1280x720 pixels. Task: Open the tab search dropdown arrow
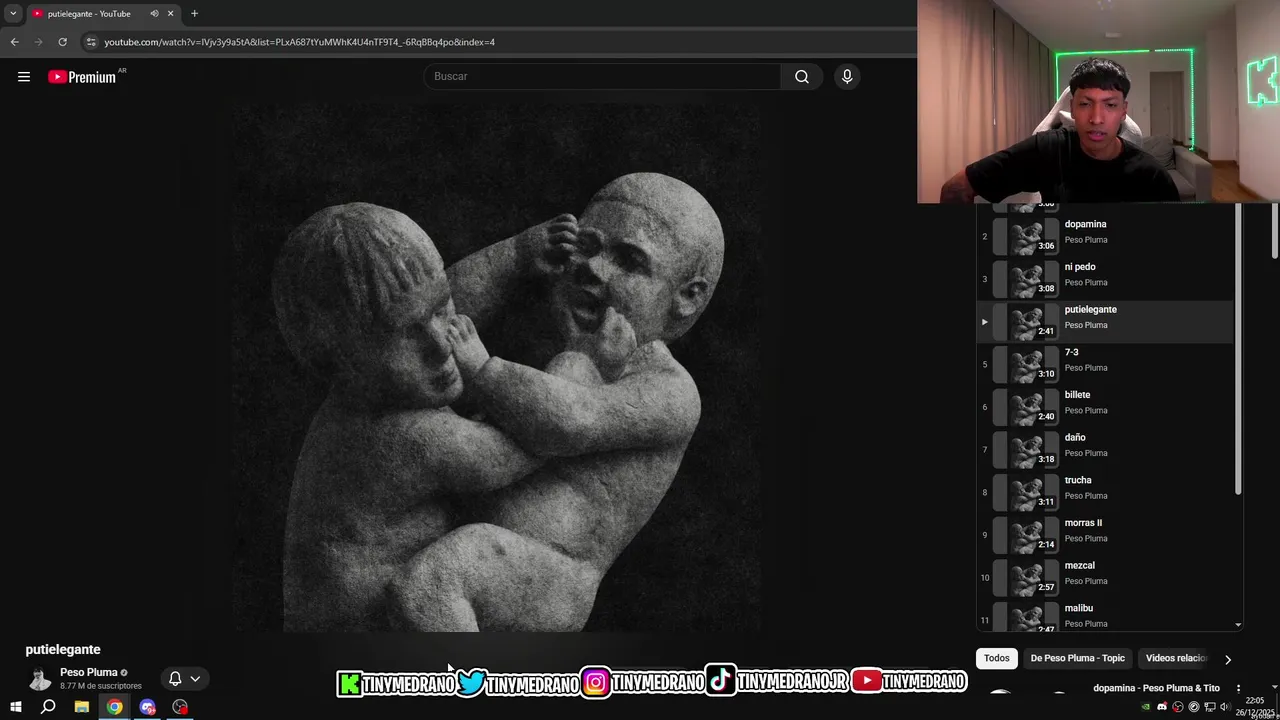(13, 13)
